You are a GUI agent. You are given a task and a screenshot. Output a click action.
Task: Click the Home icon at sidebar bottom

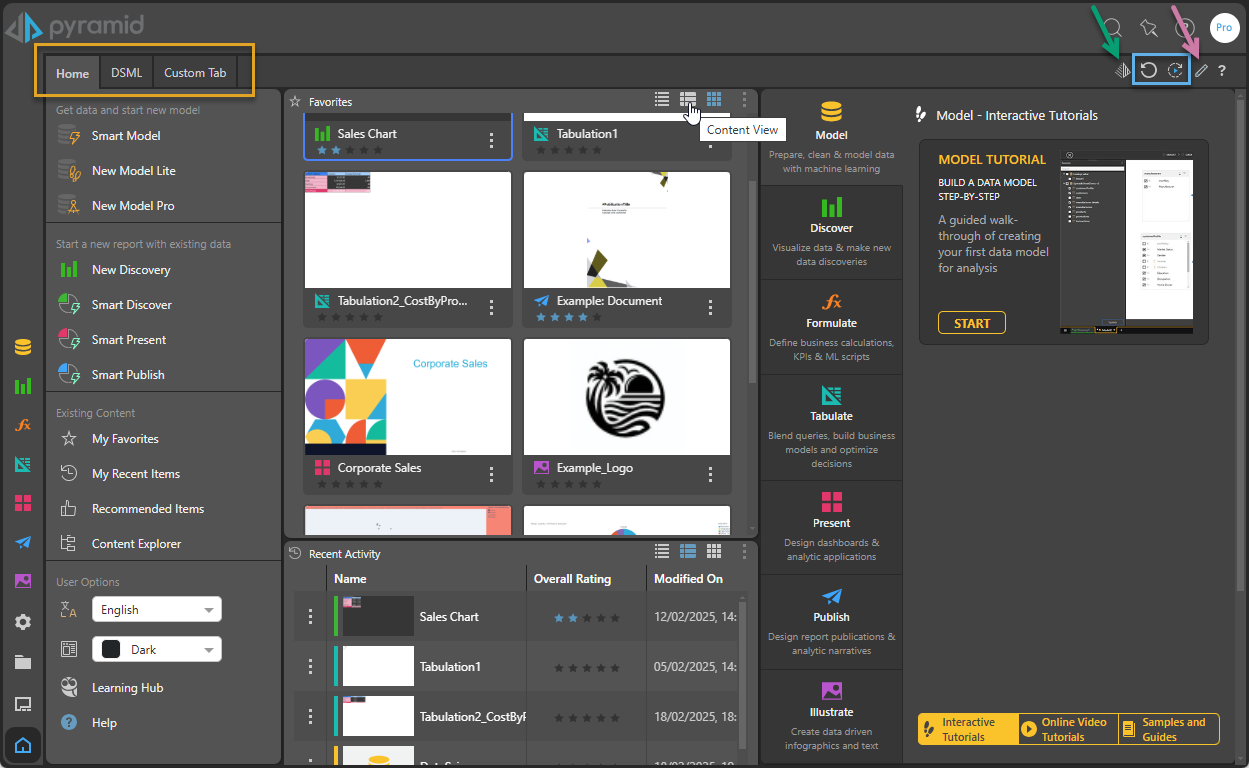23,745
